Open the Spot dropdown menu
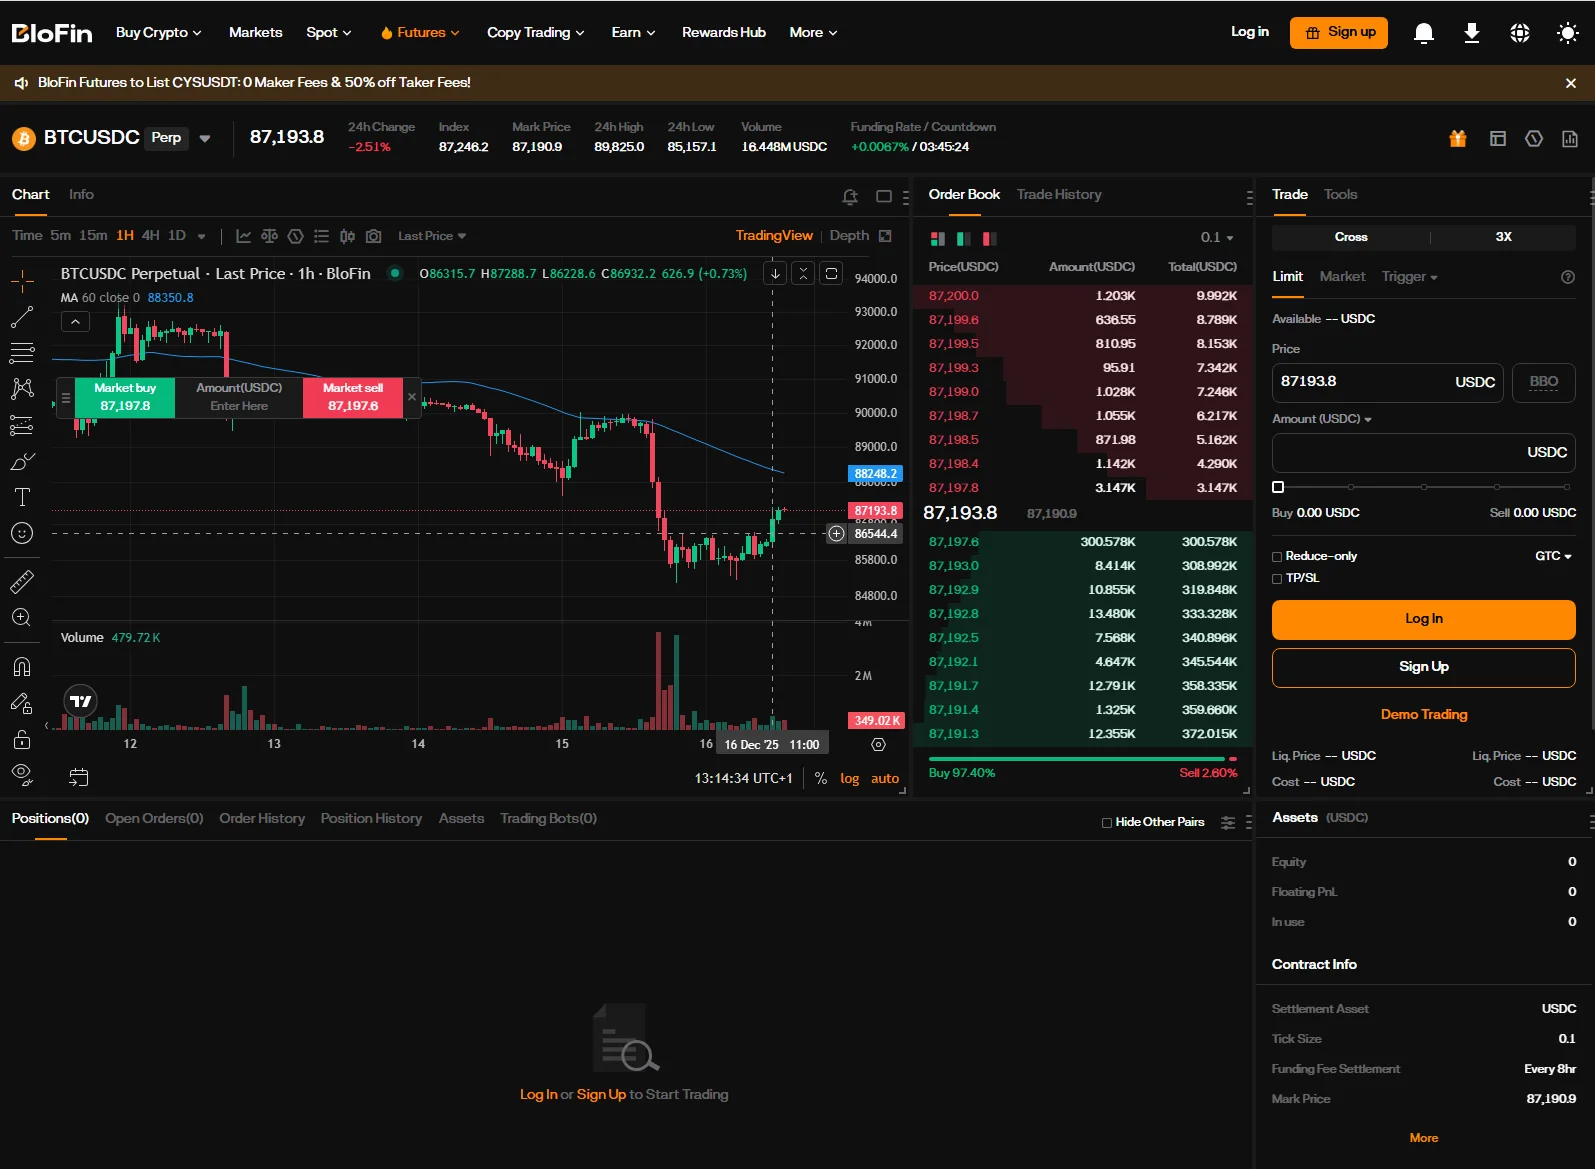This screenshot has width=1595, height=1169. [329, 32]
